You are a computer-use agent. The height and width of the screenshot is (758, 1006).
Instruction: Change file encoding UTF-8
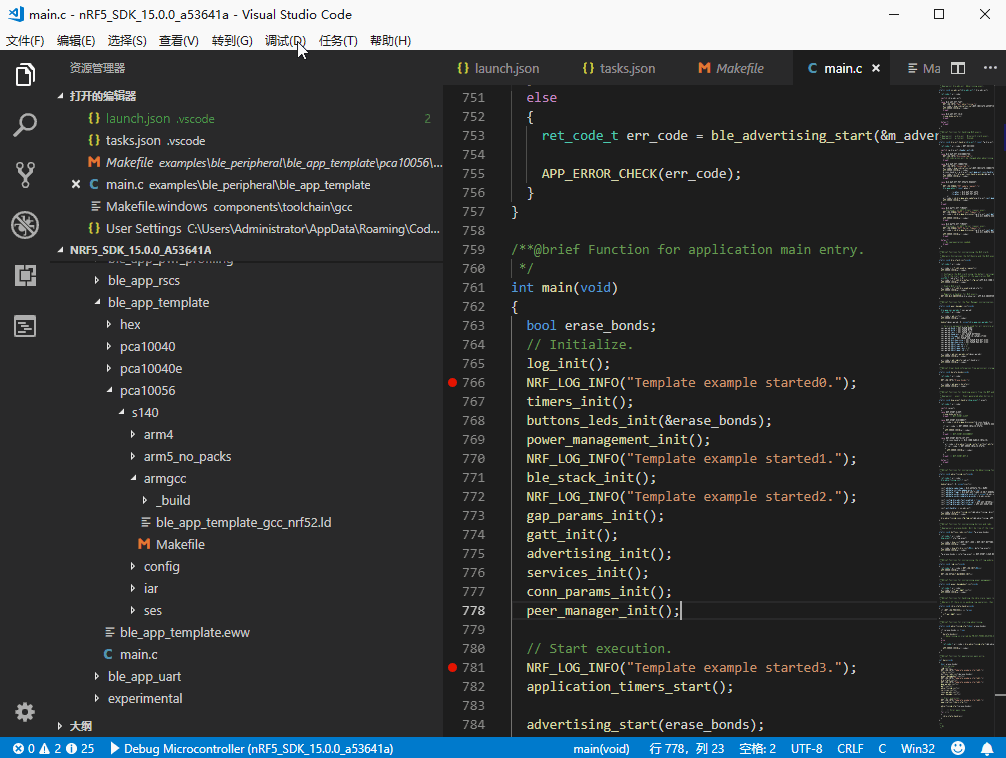806,748
